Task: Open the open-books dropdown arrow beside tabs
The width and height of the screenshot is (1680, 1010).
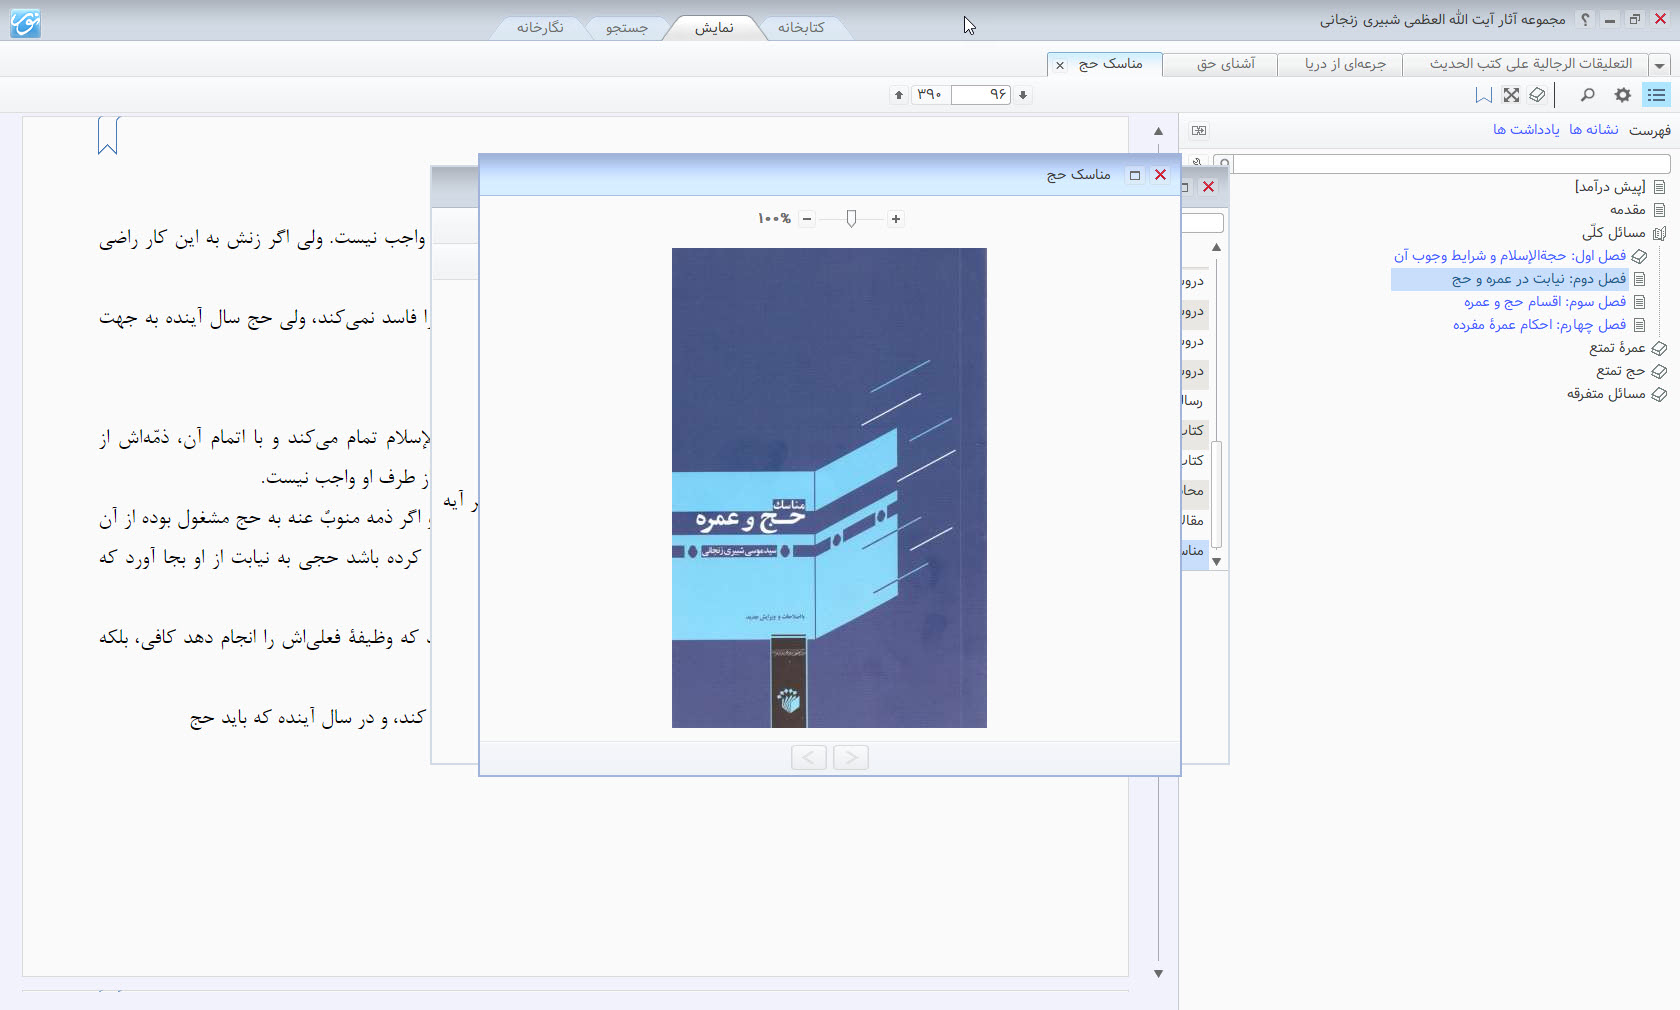Action: point(1660,65)
